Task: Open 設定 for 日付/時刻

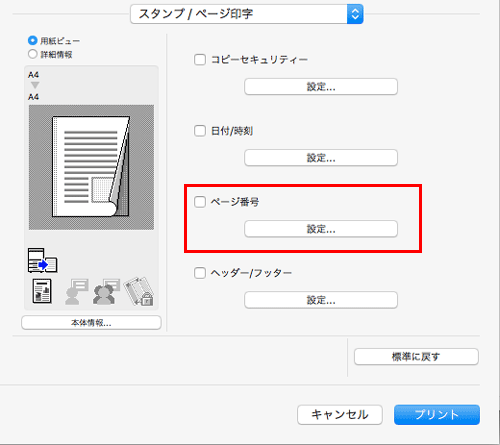Action: click(x=321, y=158)
